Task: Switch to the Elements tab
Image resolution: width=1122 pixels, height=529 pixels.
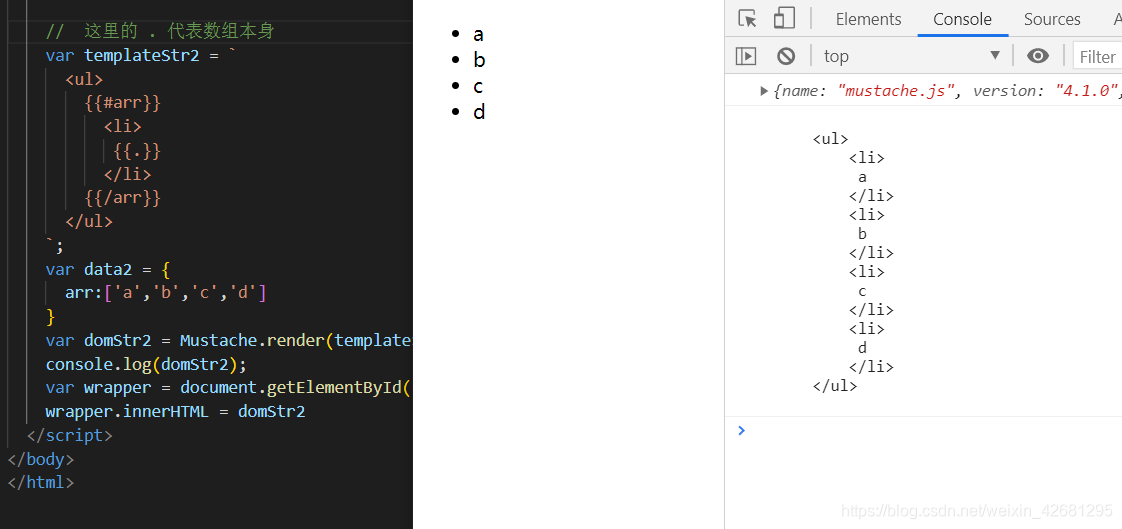Action: [869, 19]
